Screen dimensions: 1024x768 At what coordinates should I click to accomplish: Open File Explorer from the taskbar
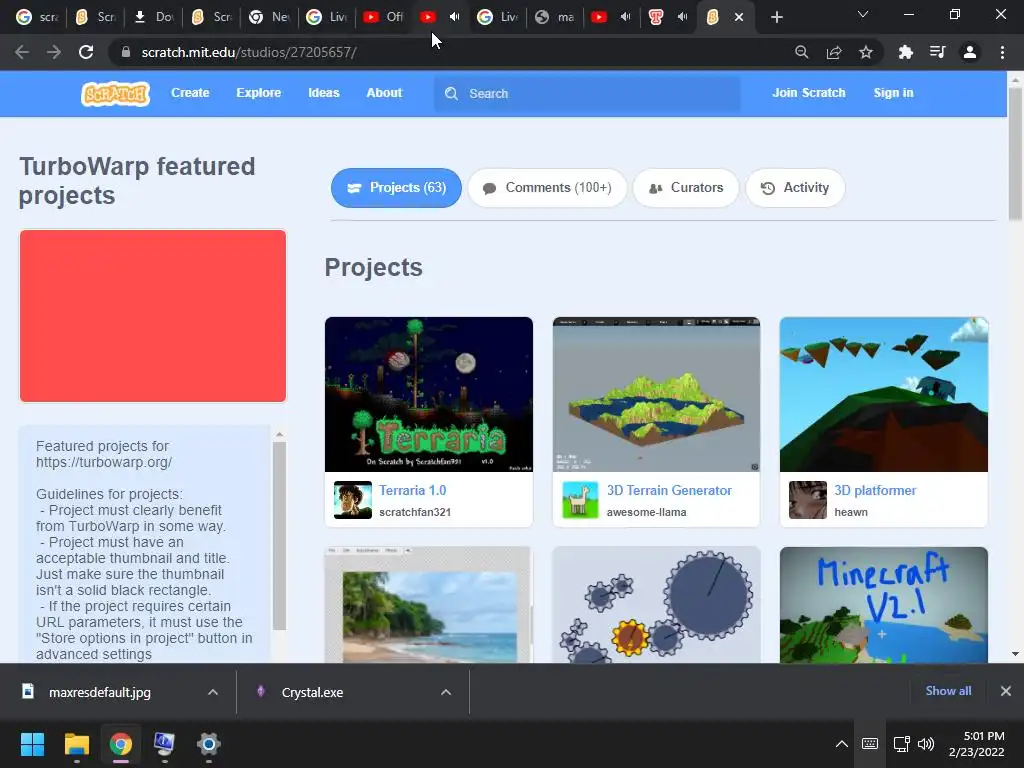[x=76, y=744]
